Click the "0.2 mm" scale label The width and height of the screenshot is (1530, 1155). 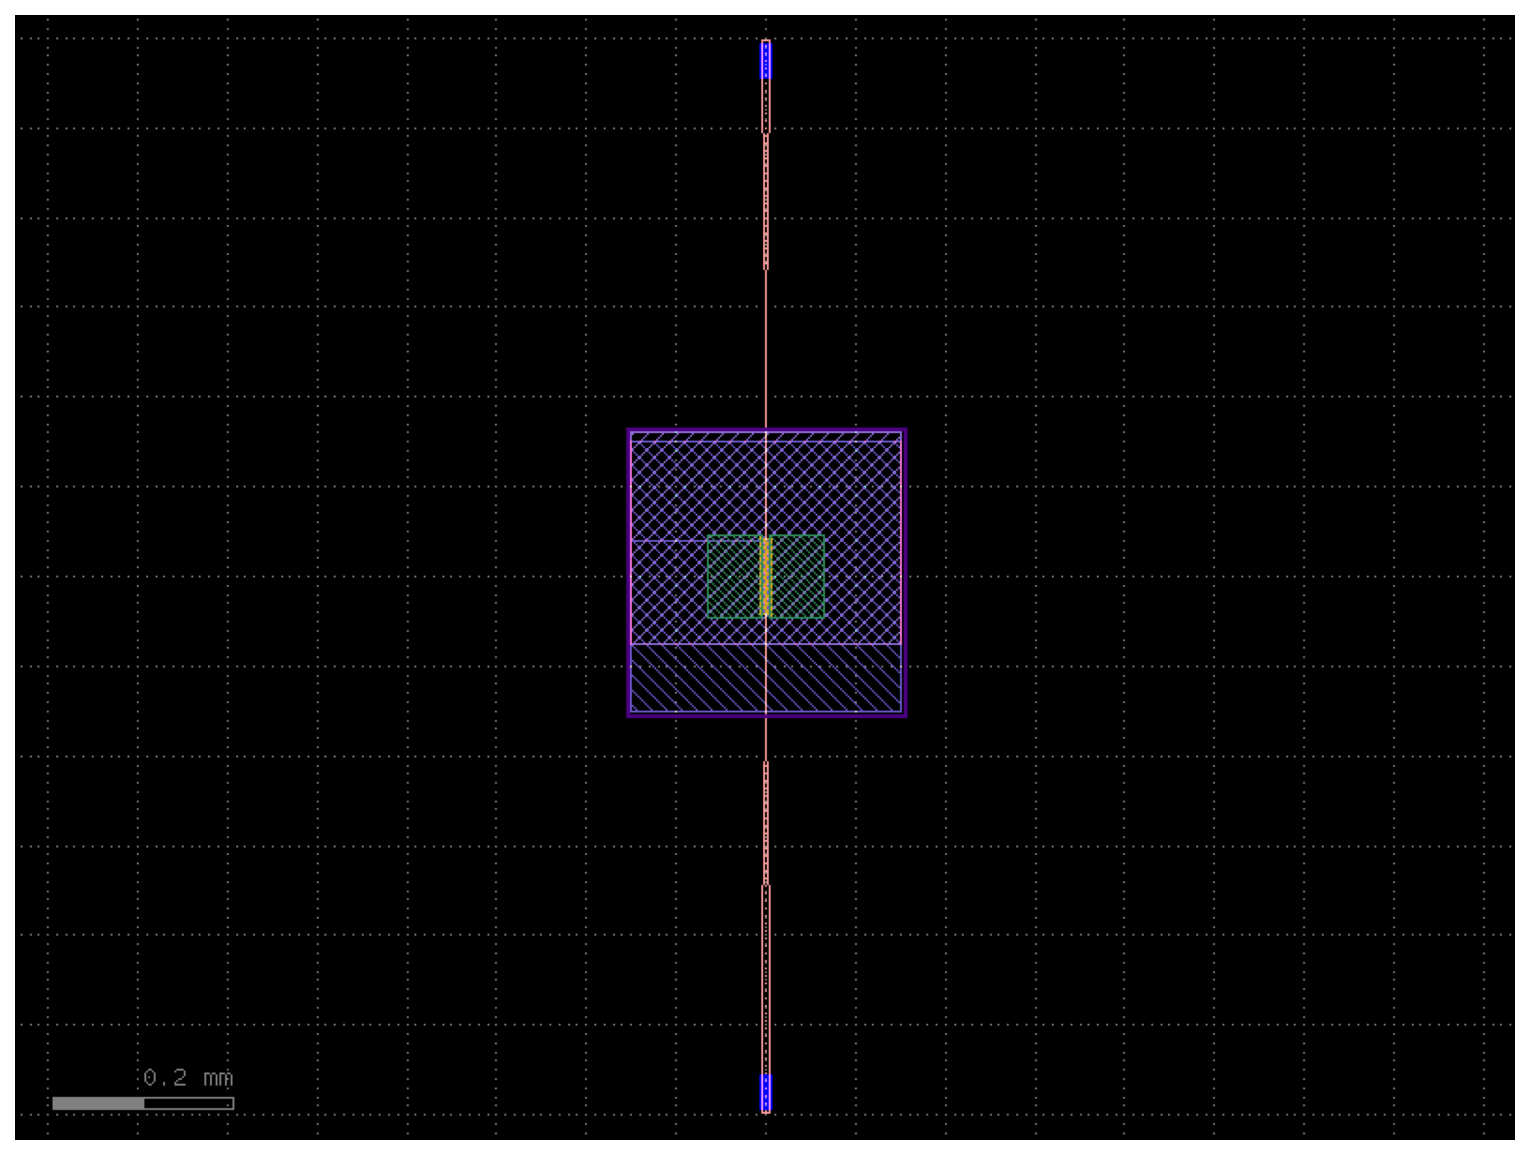pos(188,1078)
